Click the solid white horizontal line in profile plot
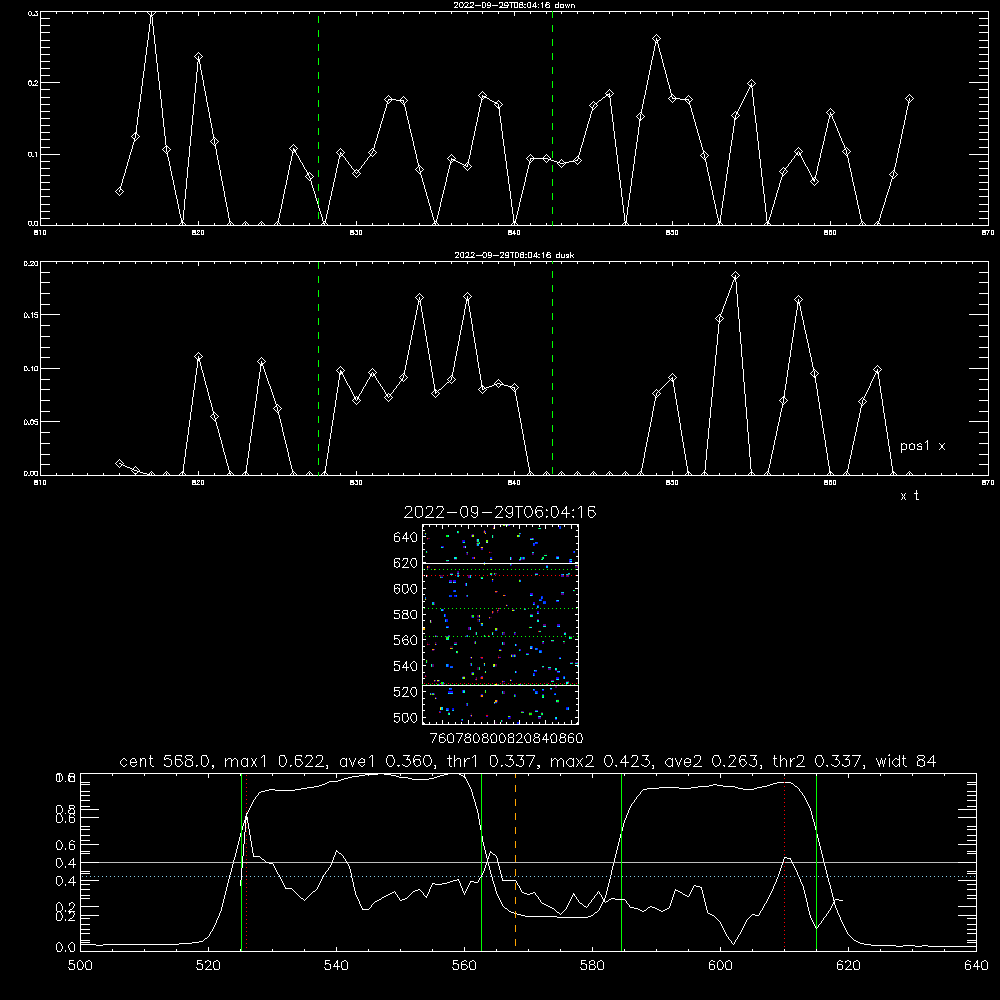1000x1000 pixels. point(528,863)
